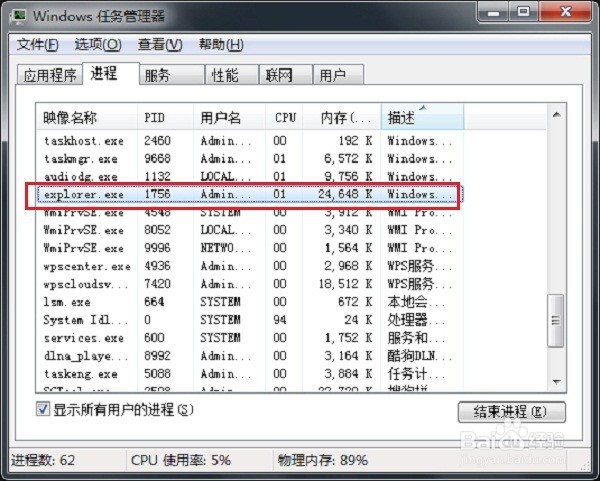This screenshot has width=600, height=481.
Task: Select the services.exe process row
Action: [249, 338]
